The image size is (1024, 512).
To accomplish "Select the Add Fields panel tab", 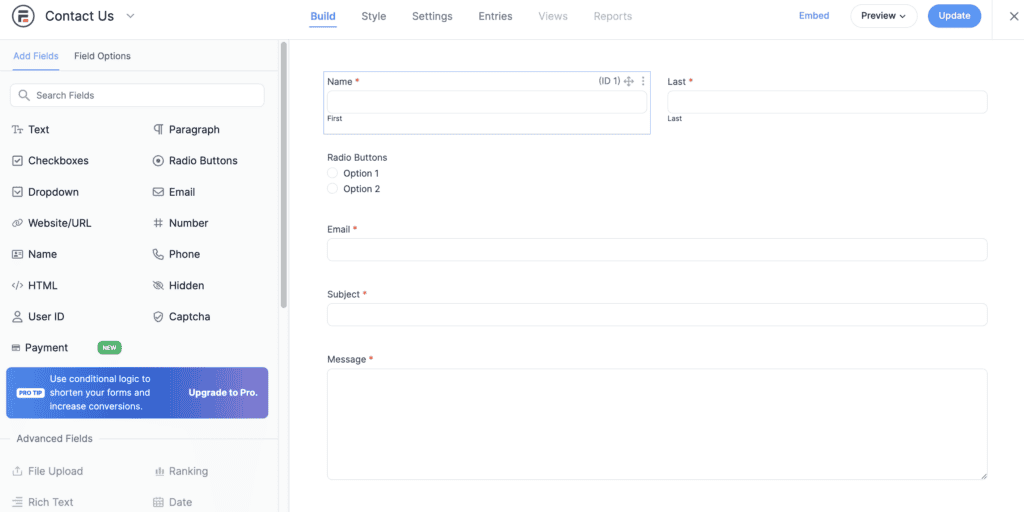I will pyautogui.click(x=36, y=56).
